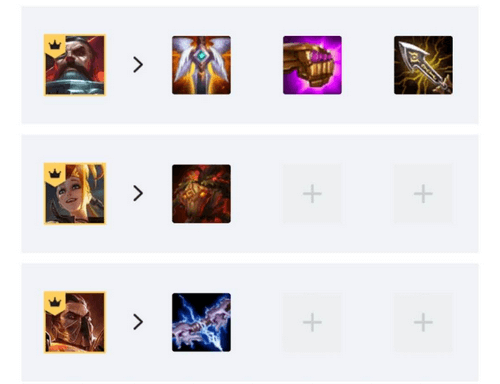Expand the chevron beside the masked champion
500x384 pixels.
pyautogui.click(x=138, y=322)
